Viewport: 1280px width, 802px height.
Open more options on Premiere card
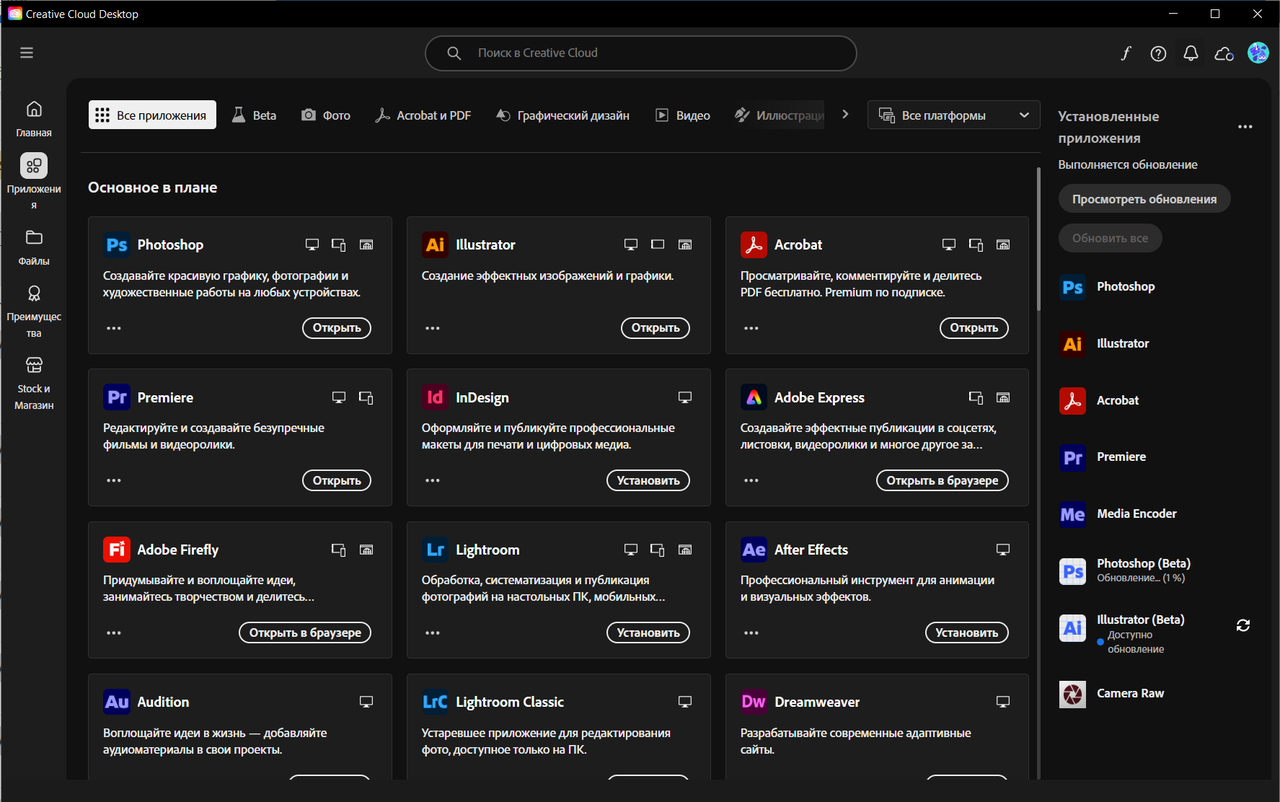coord(113,481)
